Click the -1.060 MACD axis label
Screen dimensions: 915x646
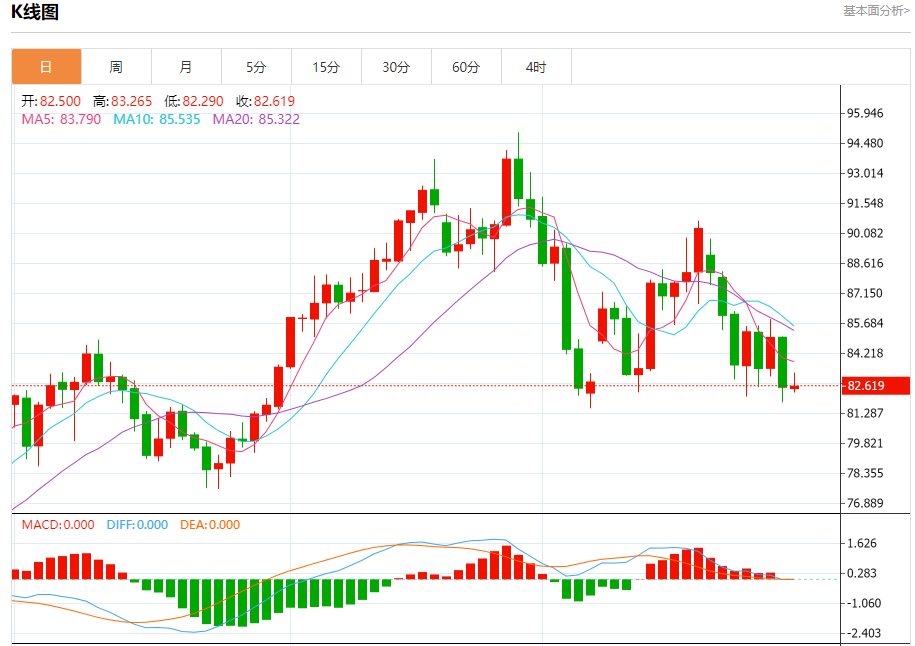click(862, 603)
